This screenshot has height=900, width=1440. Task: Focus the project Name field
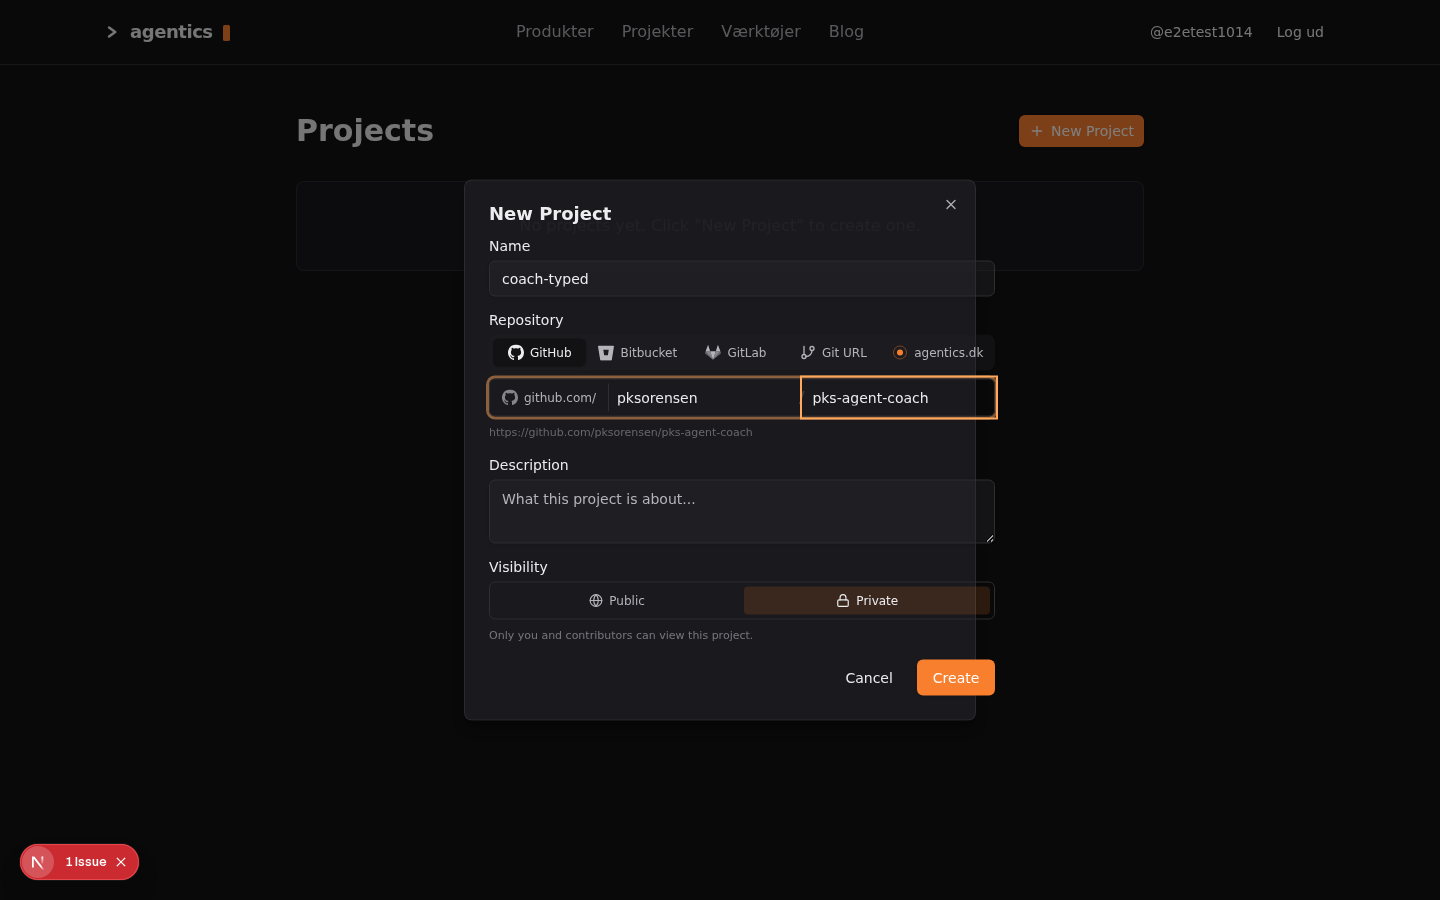tap(742, 279)
